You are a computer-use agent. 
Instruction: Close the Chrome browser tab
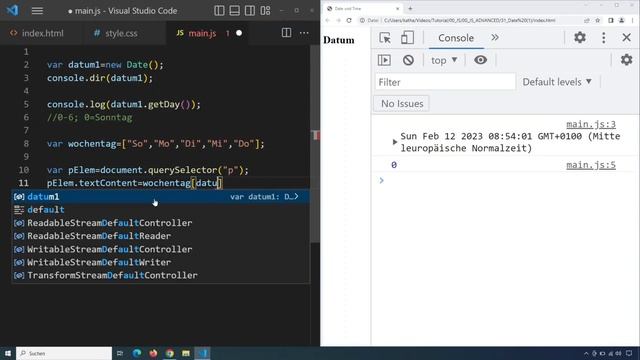[x=398, y=8]
